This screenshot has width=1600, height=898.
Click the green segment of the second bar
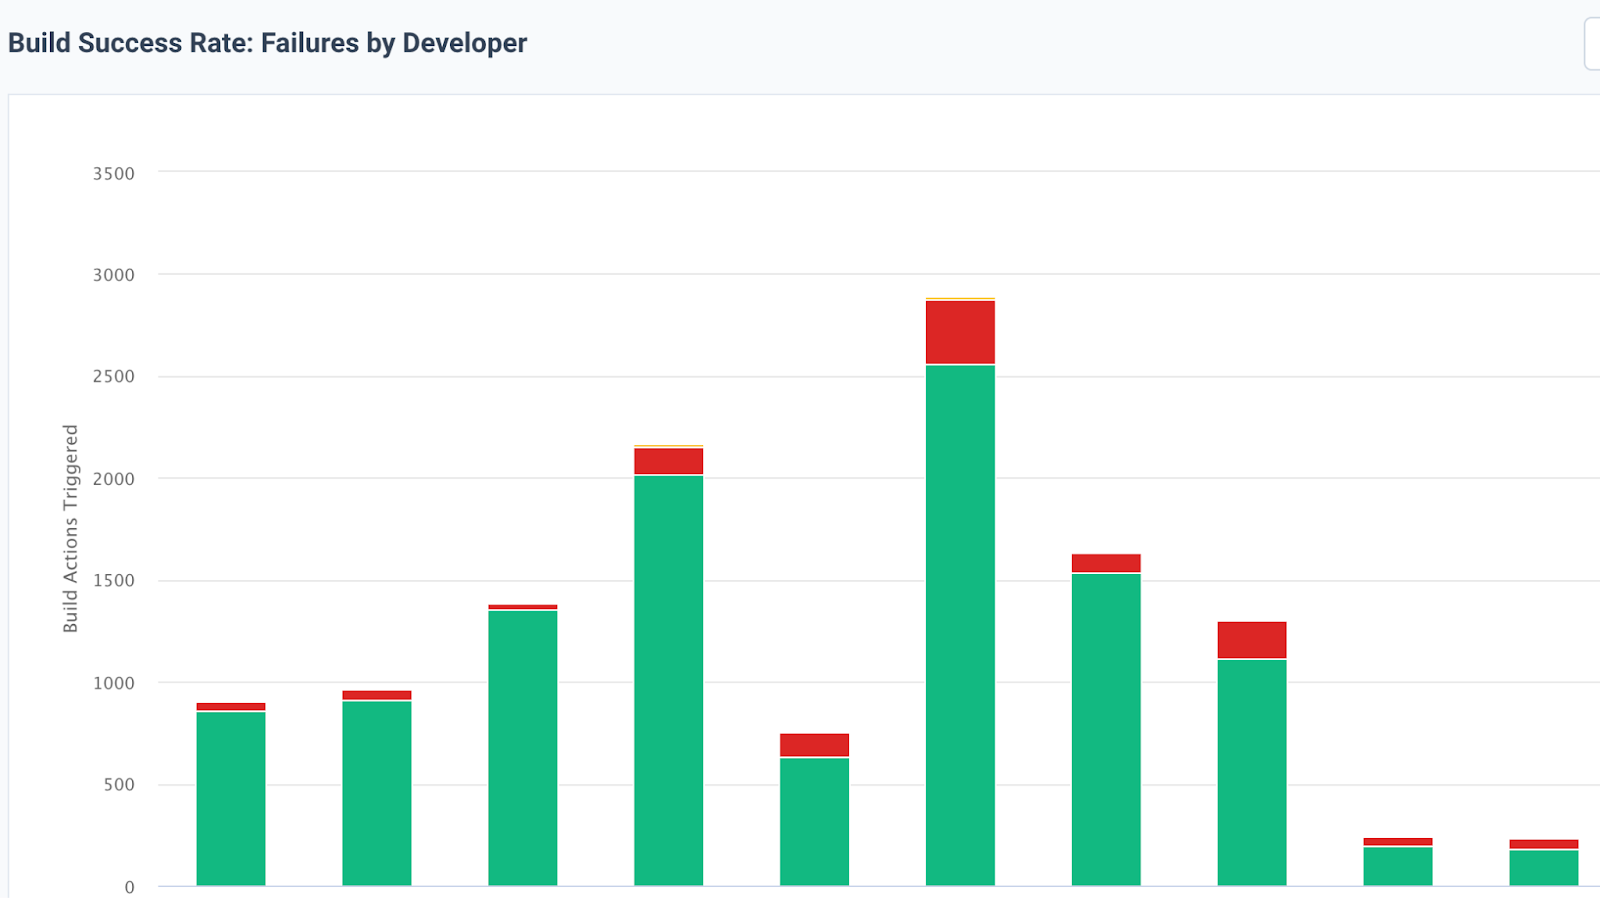pyautogui.click(x=377, y=793)
